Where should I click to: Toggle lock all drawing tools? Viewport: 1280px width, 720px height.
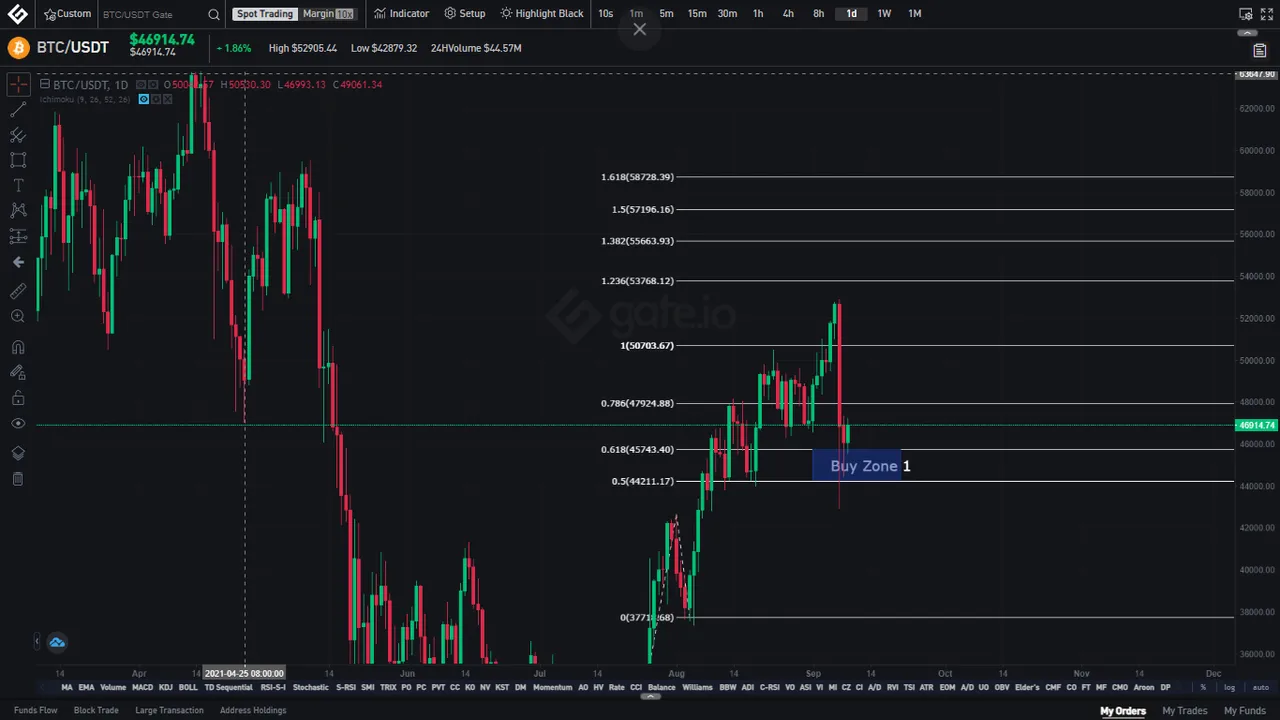click(x=18, y=398)
